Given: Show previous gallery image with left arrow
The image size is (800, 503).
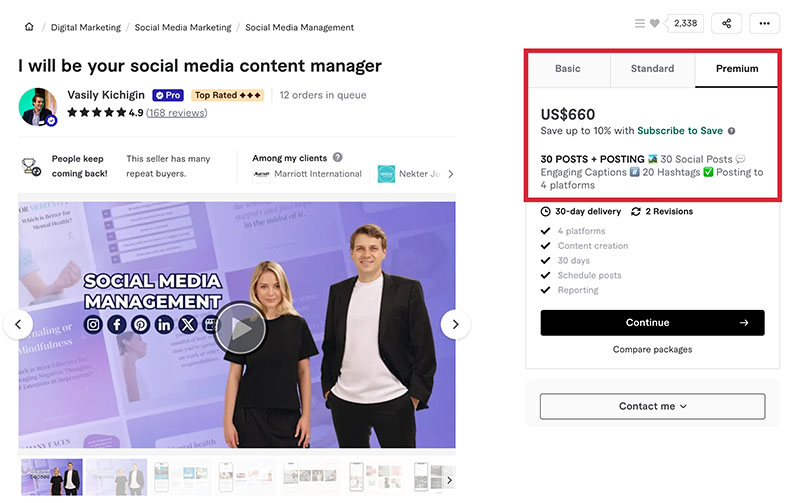Looking at the screenshot, I should (x=18, y=324).
